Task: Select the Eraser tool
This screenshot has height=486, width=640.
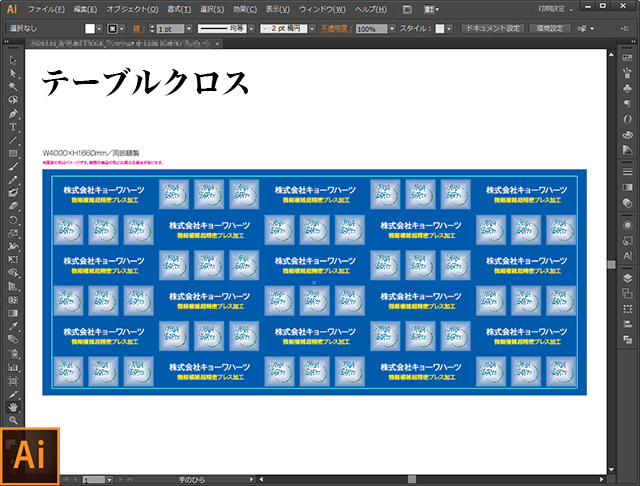Action: click(x=13, y=206)
